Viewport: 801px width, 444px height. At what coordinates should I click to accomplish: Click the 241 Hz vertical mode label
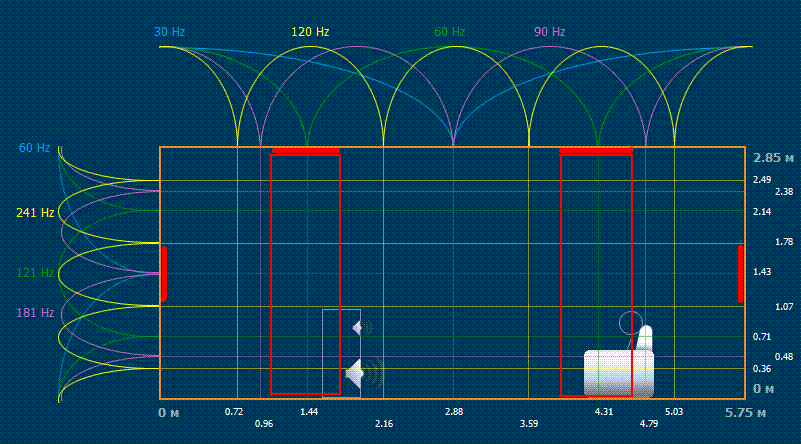(33, 213)
